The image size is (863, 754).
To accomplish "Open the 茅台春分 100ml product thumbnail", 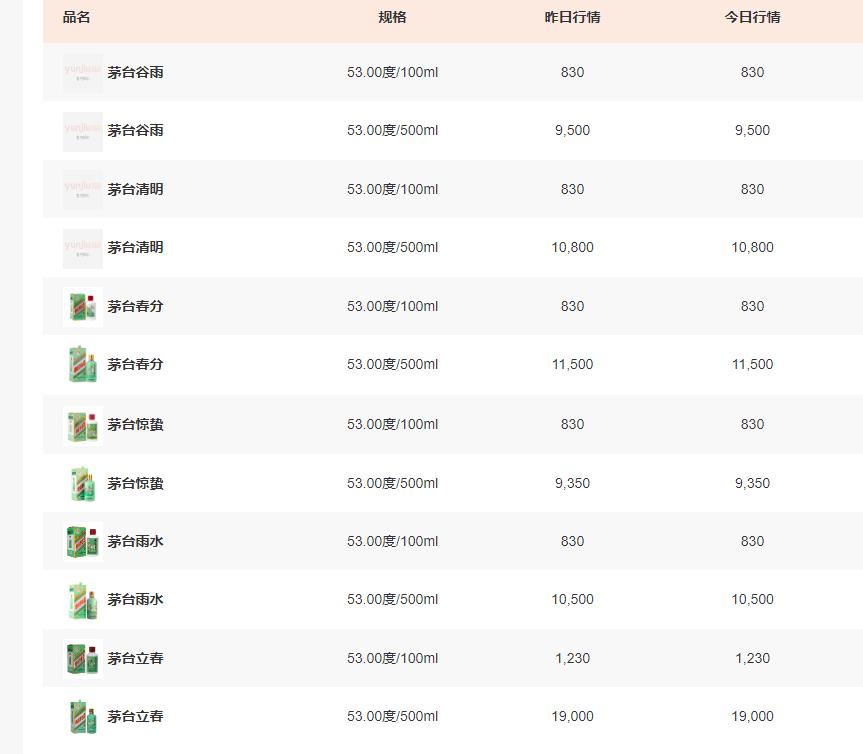I will pos(83,307).
